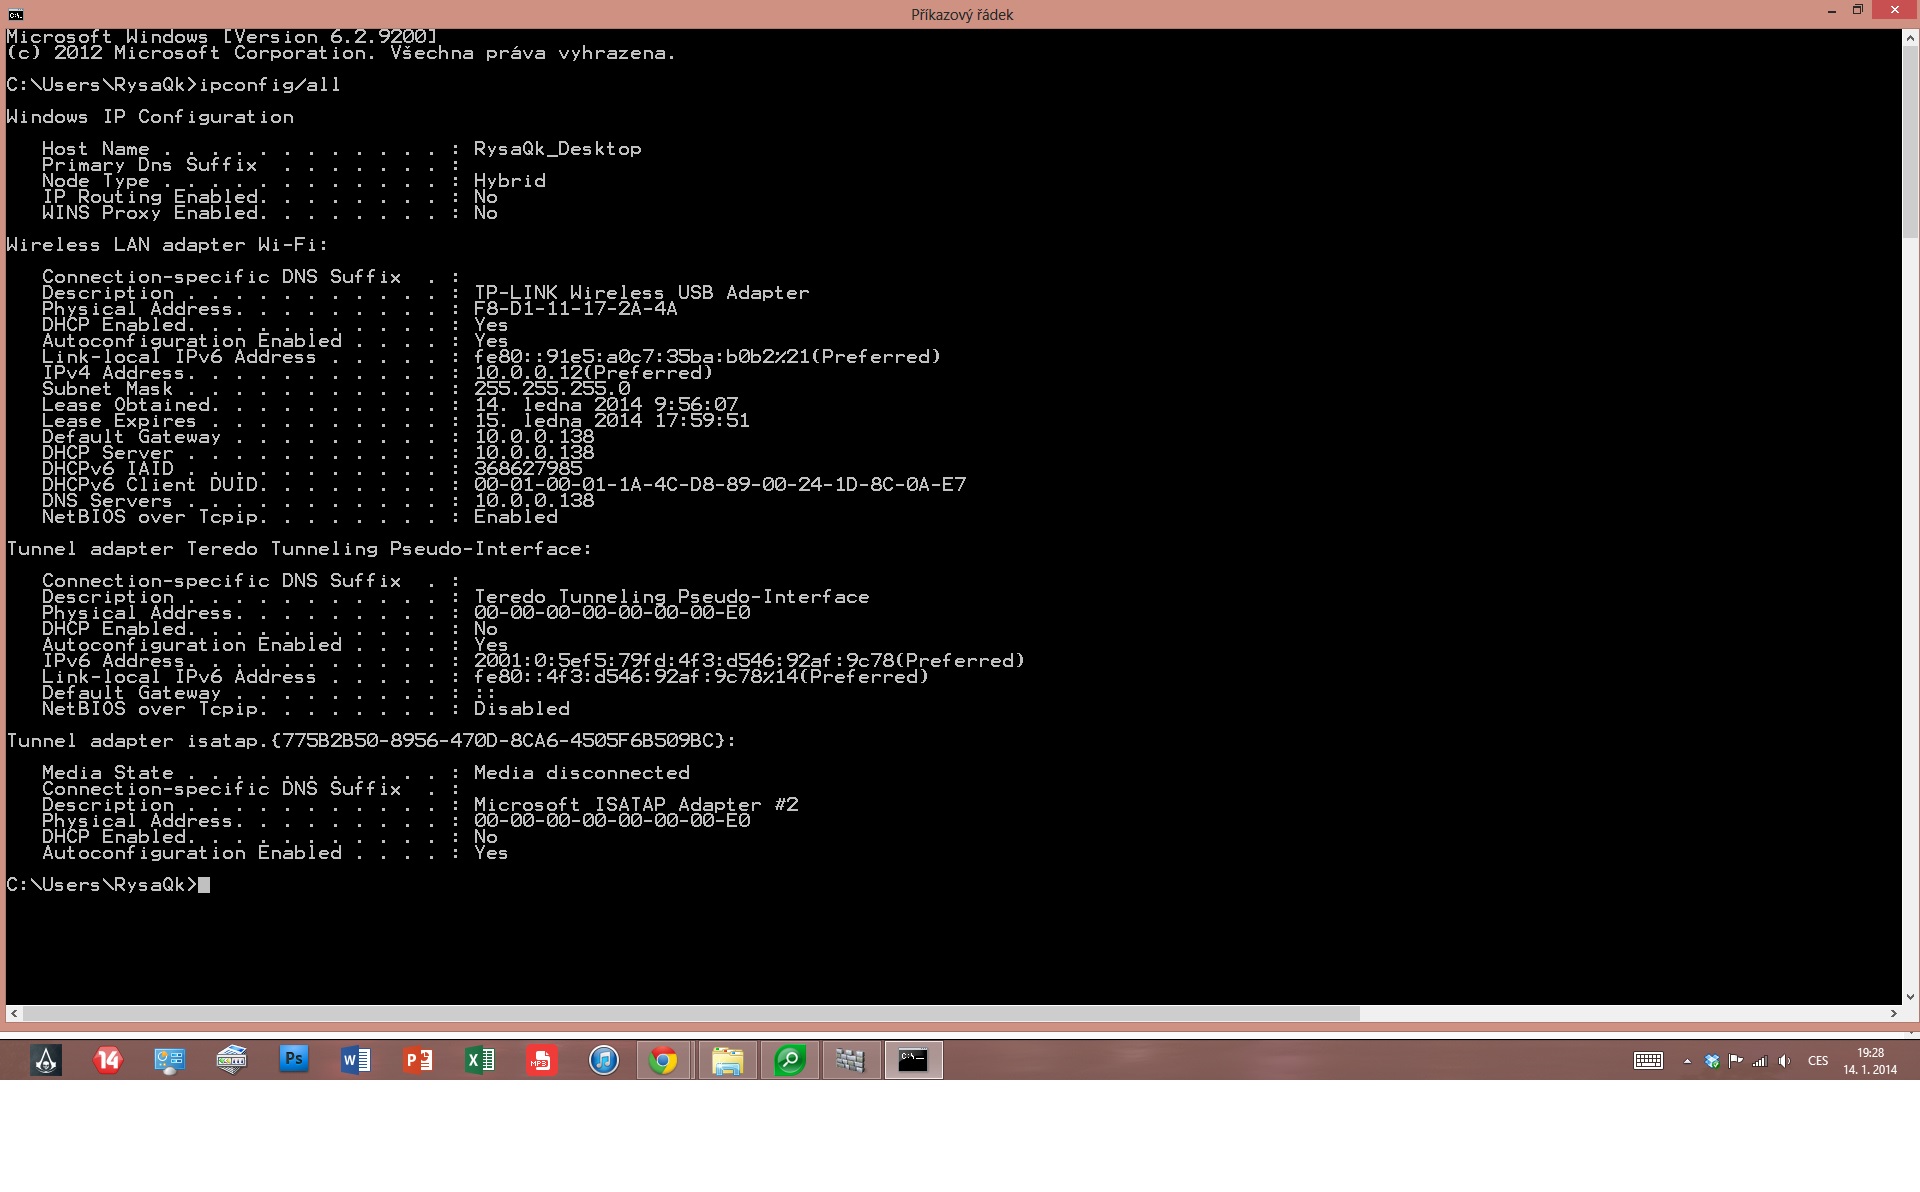This screenshot has width=1920, height=1192.
Task: Click the Dropbox tray icon
Action: point(1712,1061)
